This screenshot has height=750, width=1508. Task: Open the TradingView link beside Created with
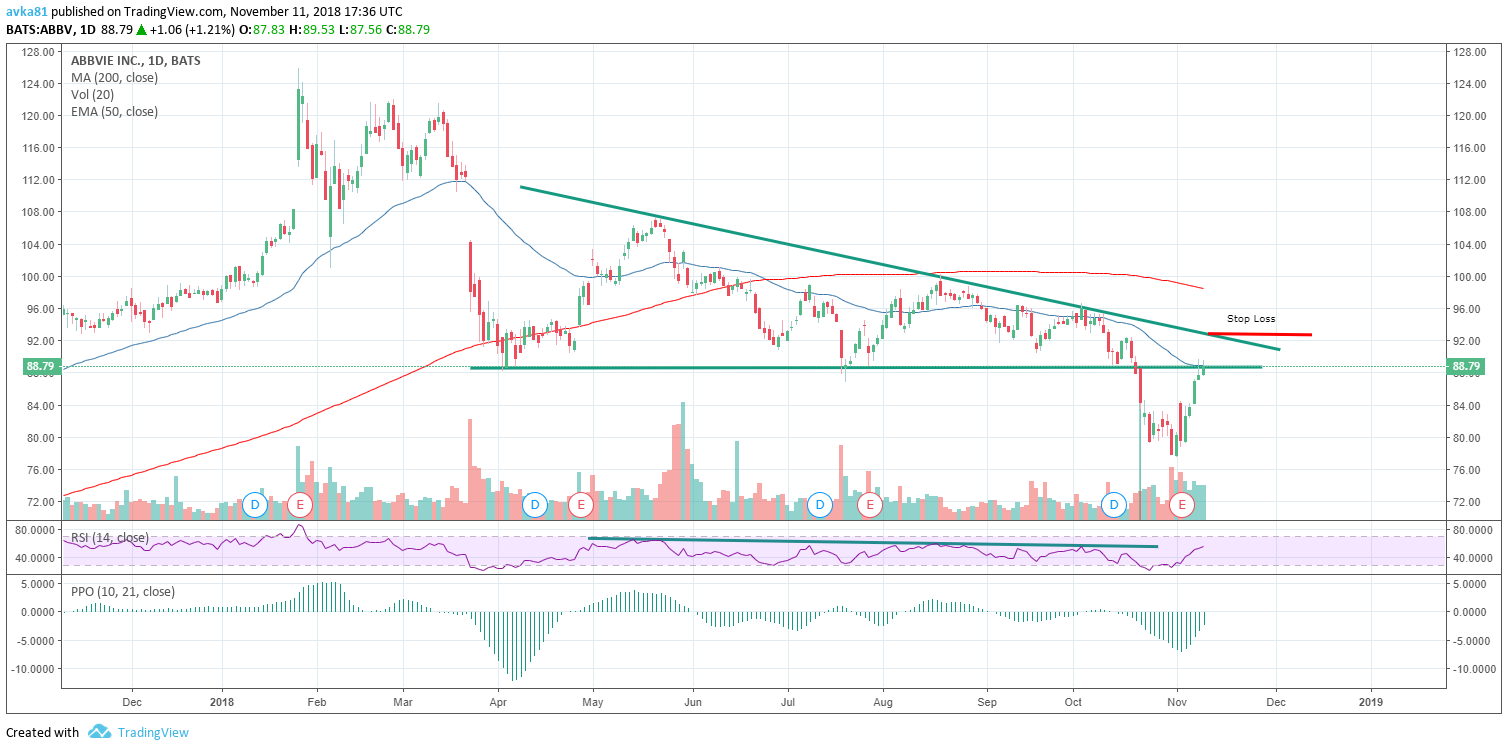coord(153,732)
